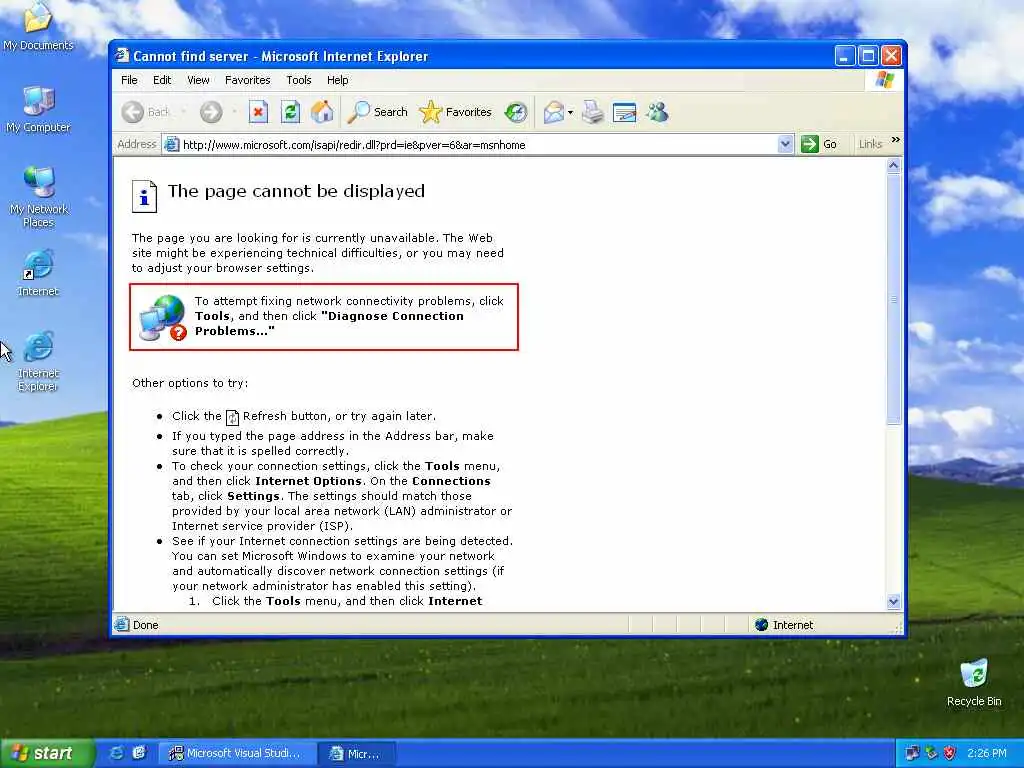The height and width of the screenshot is (768, 1024).
Task: Click the inline Refresh icon in page text
Action: 232,417
